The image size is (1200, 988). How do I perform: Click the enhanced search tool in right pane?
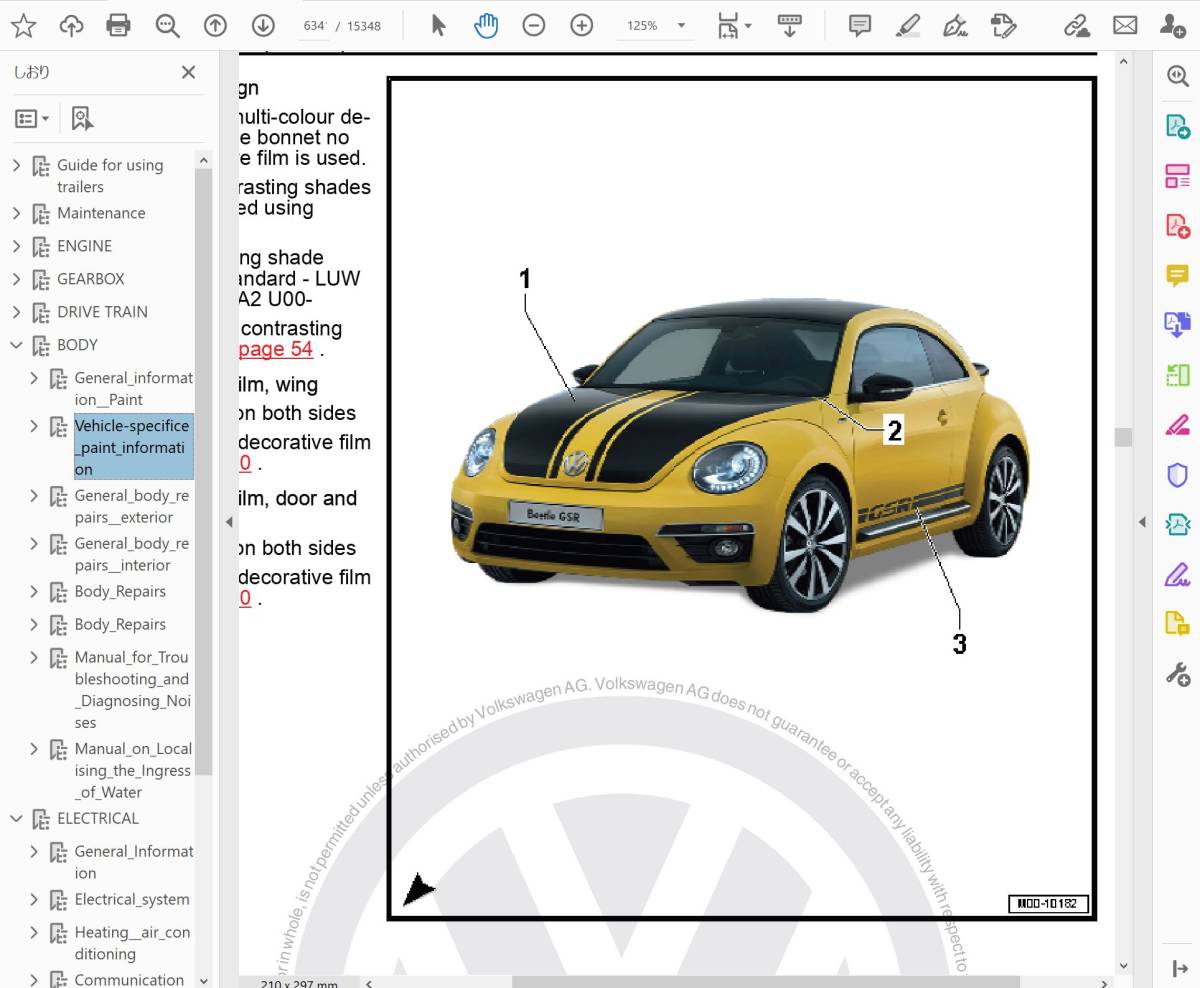click(1177, 75)
